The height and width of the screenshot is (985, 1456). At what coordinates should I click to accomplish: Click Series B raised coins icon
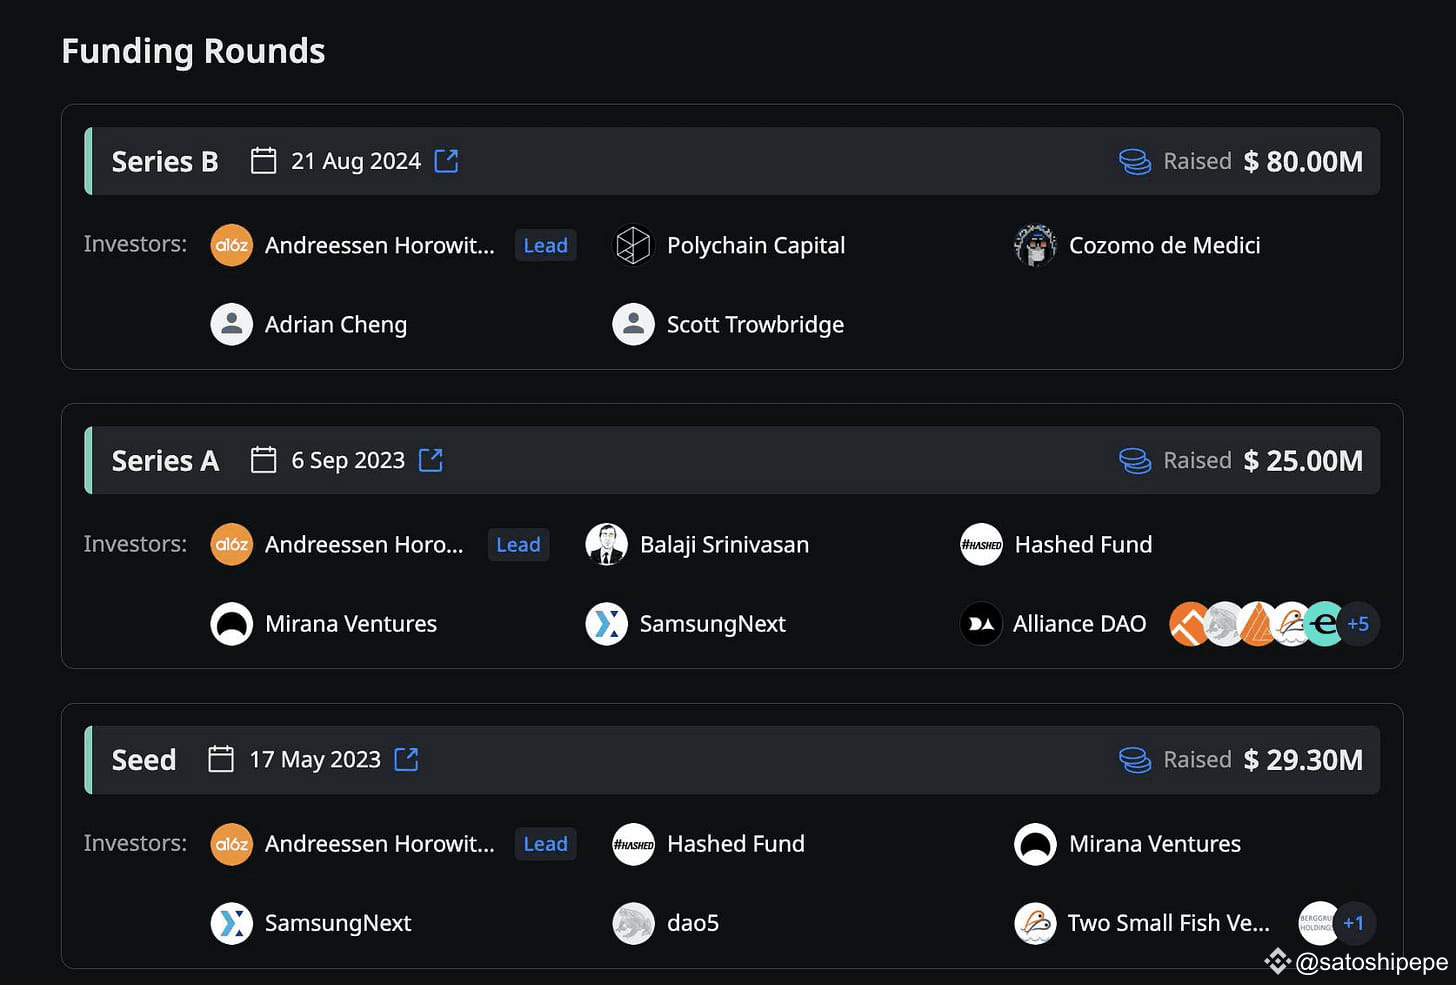point(1134,161)
